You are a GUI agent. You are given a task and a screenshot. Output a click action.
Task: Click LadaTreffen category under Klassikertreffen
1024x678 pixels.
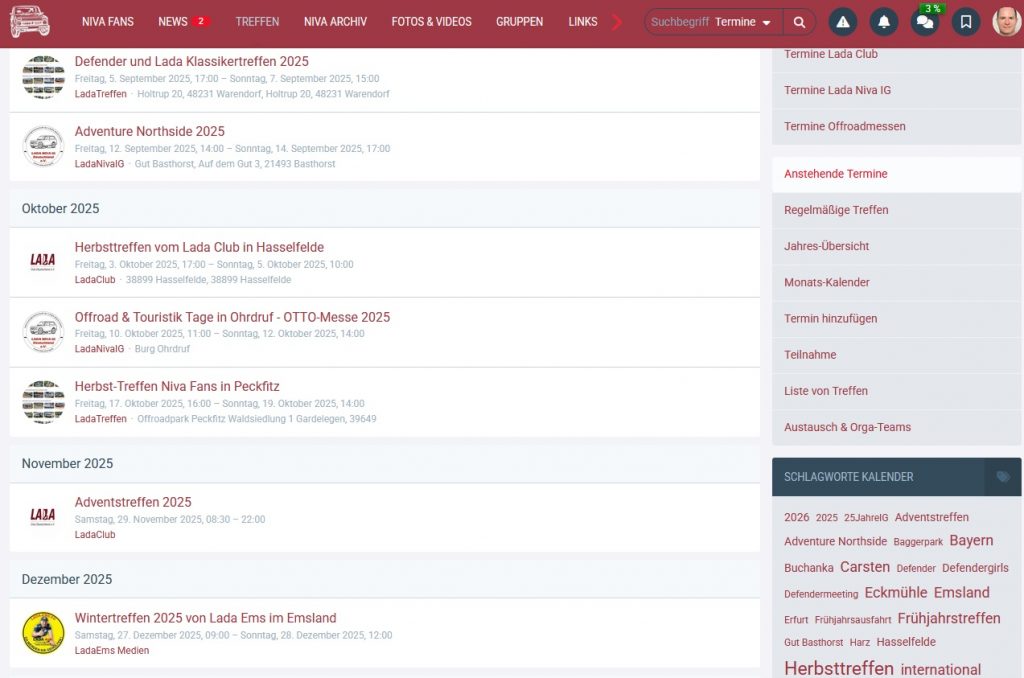(x=101, y=94)
